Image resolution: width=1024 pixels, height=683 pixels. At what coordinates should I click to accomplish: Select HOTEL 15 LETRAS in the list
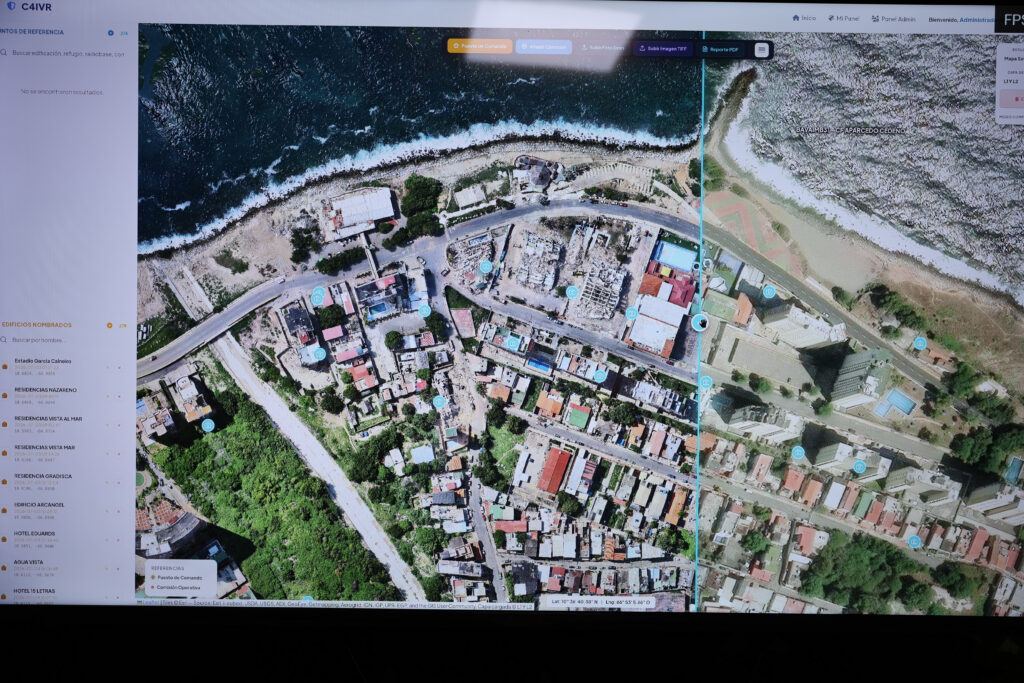(x=64, y=594)
